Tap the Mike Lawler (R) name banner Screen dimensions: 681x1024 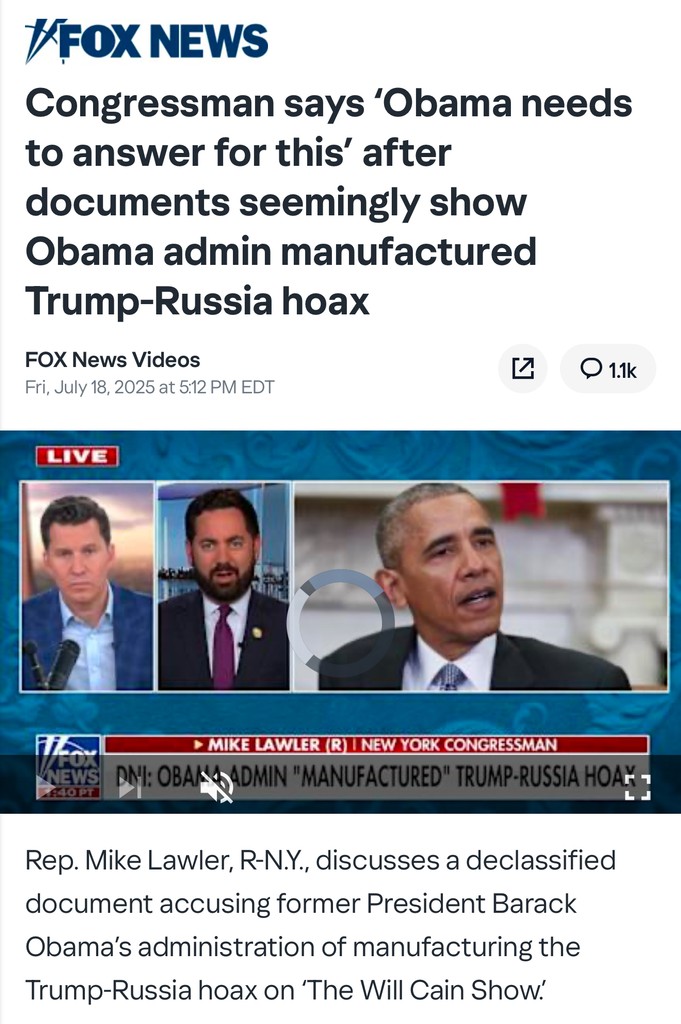coord(377,744)
